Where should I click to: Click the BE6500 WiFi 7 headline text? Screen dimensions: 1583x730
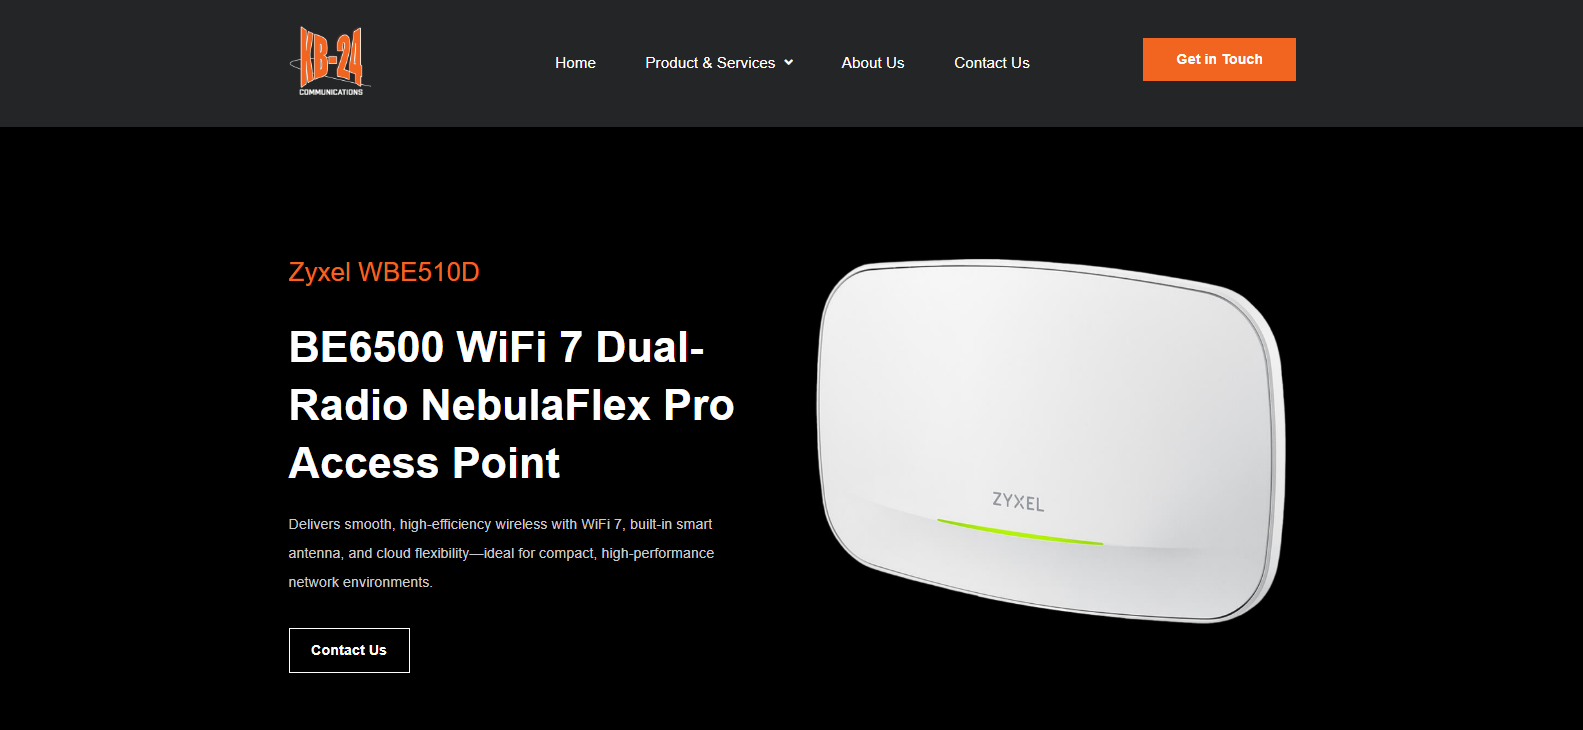tap(496, 347)
